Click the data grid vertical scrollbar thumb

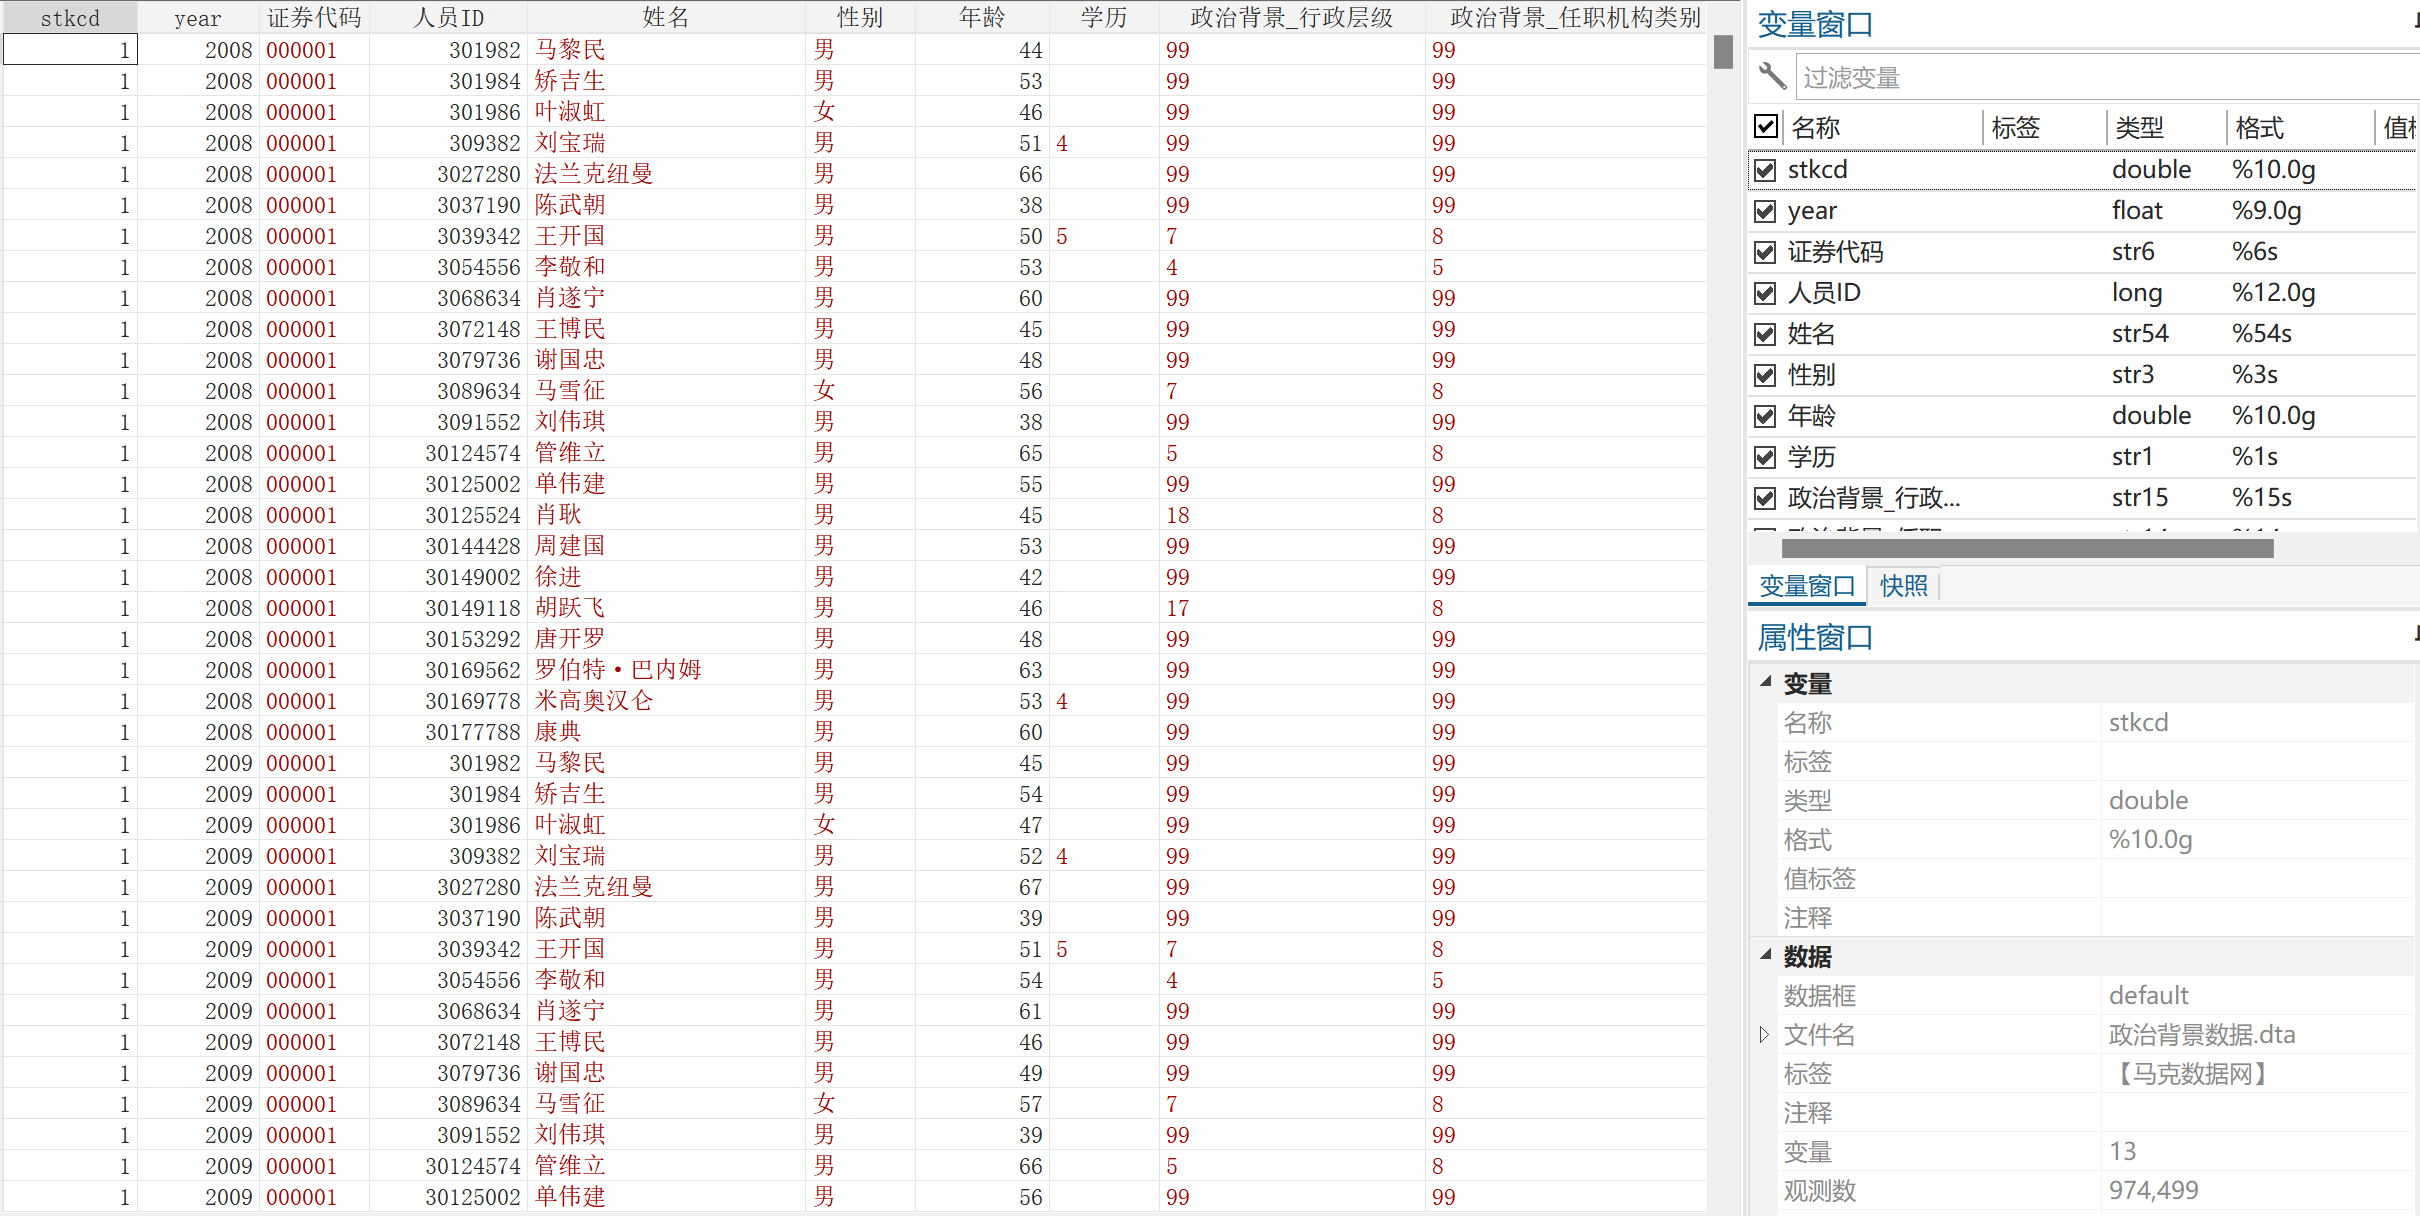(x=1723, y=52)
